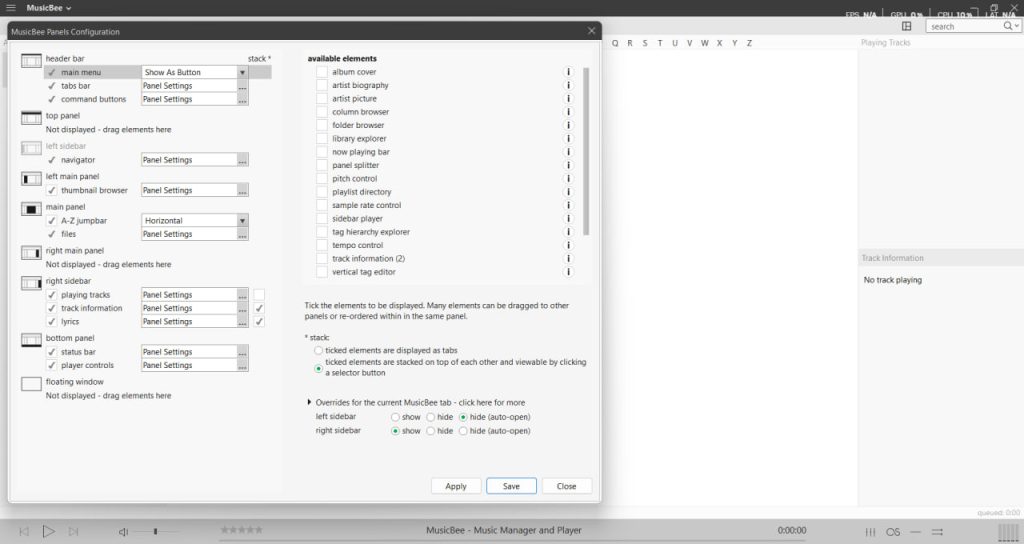Open the Track Information panel header
The width and height of the screenshot is (1024, 544).
click(x=892, y=258)
